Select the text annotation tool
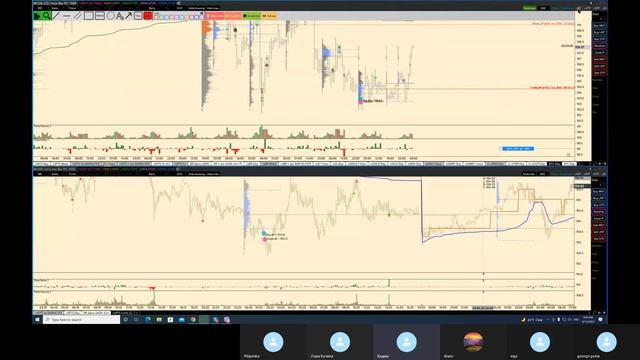The width and height of the screenshot is (640, 360). 120,16
